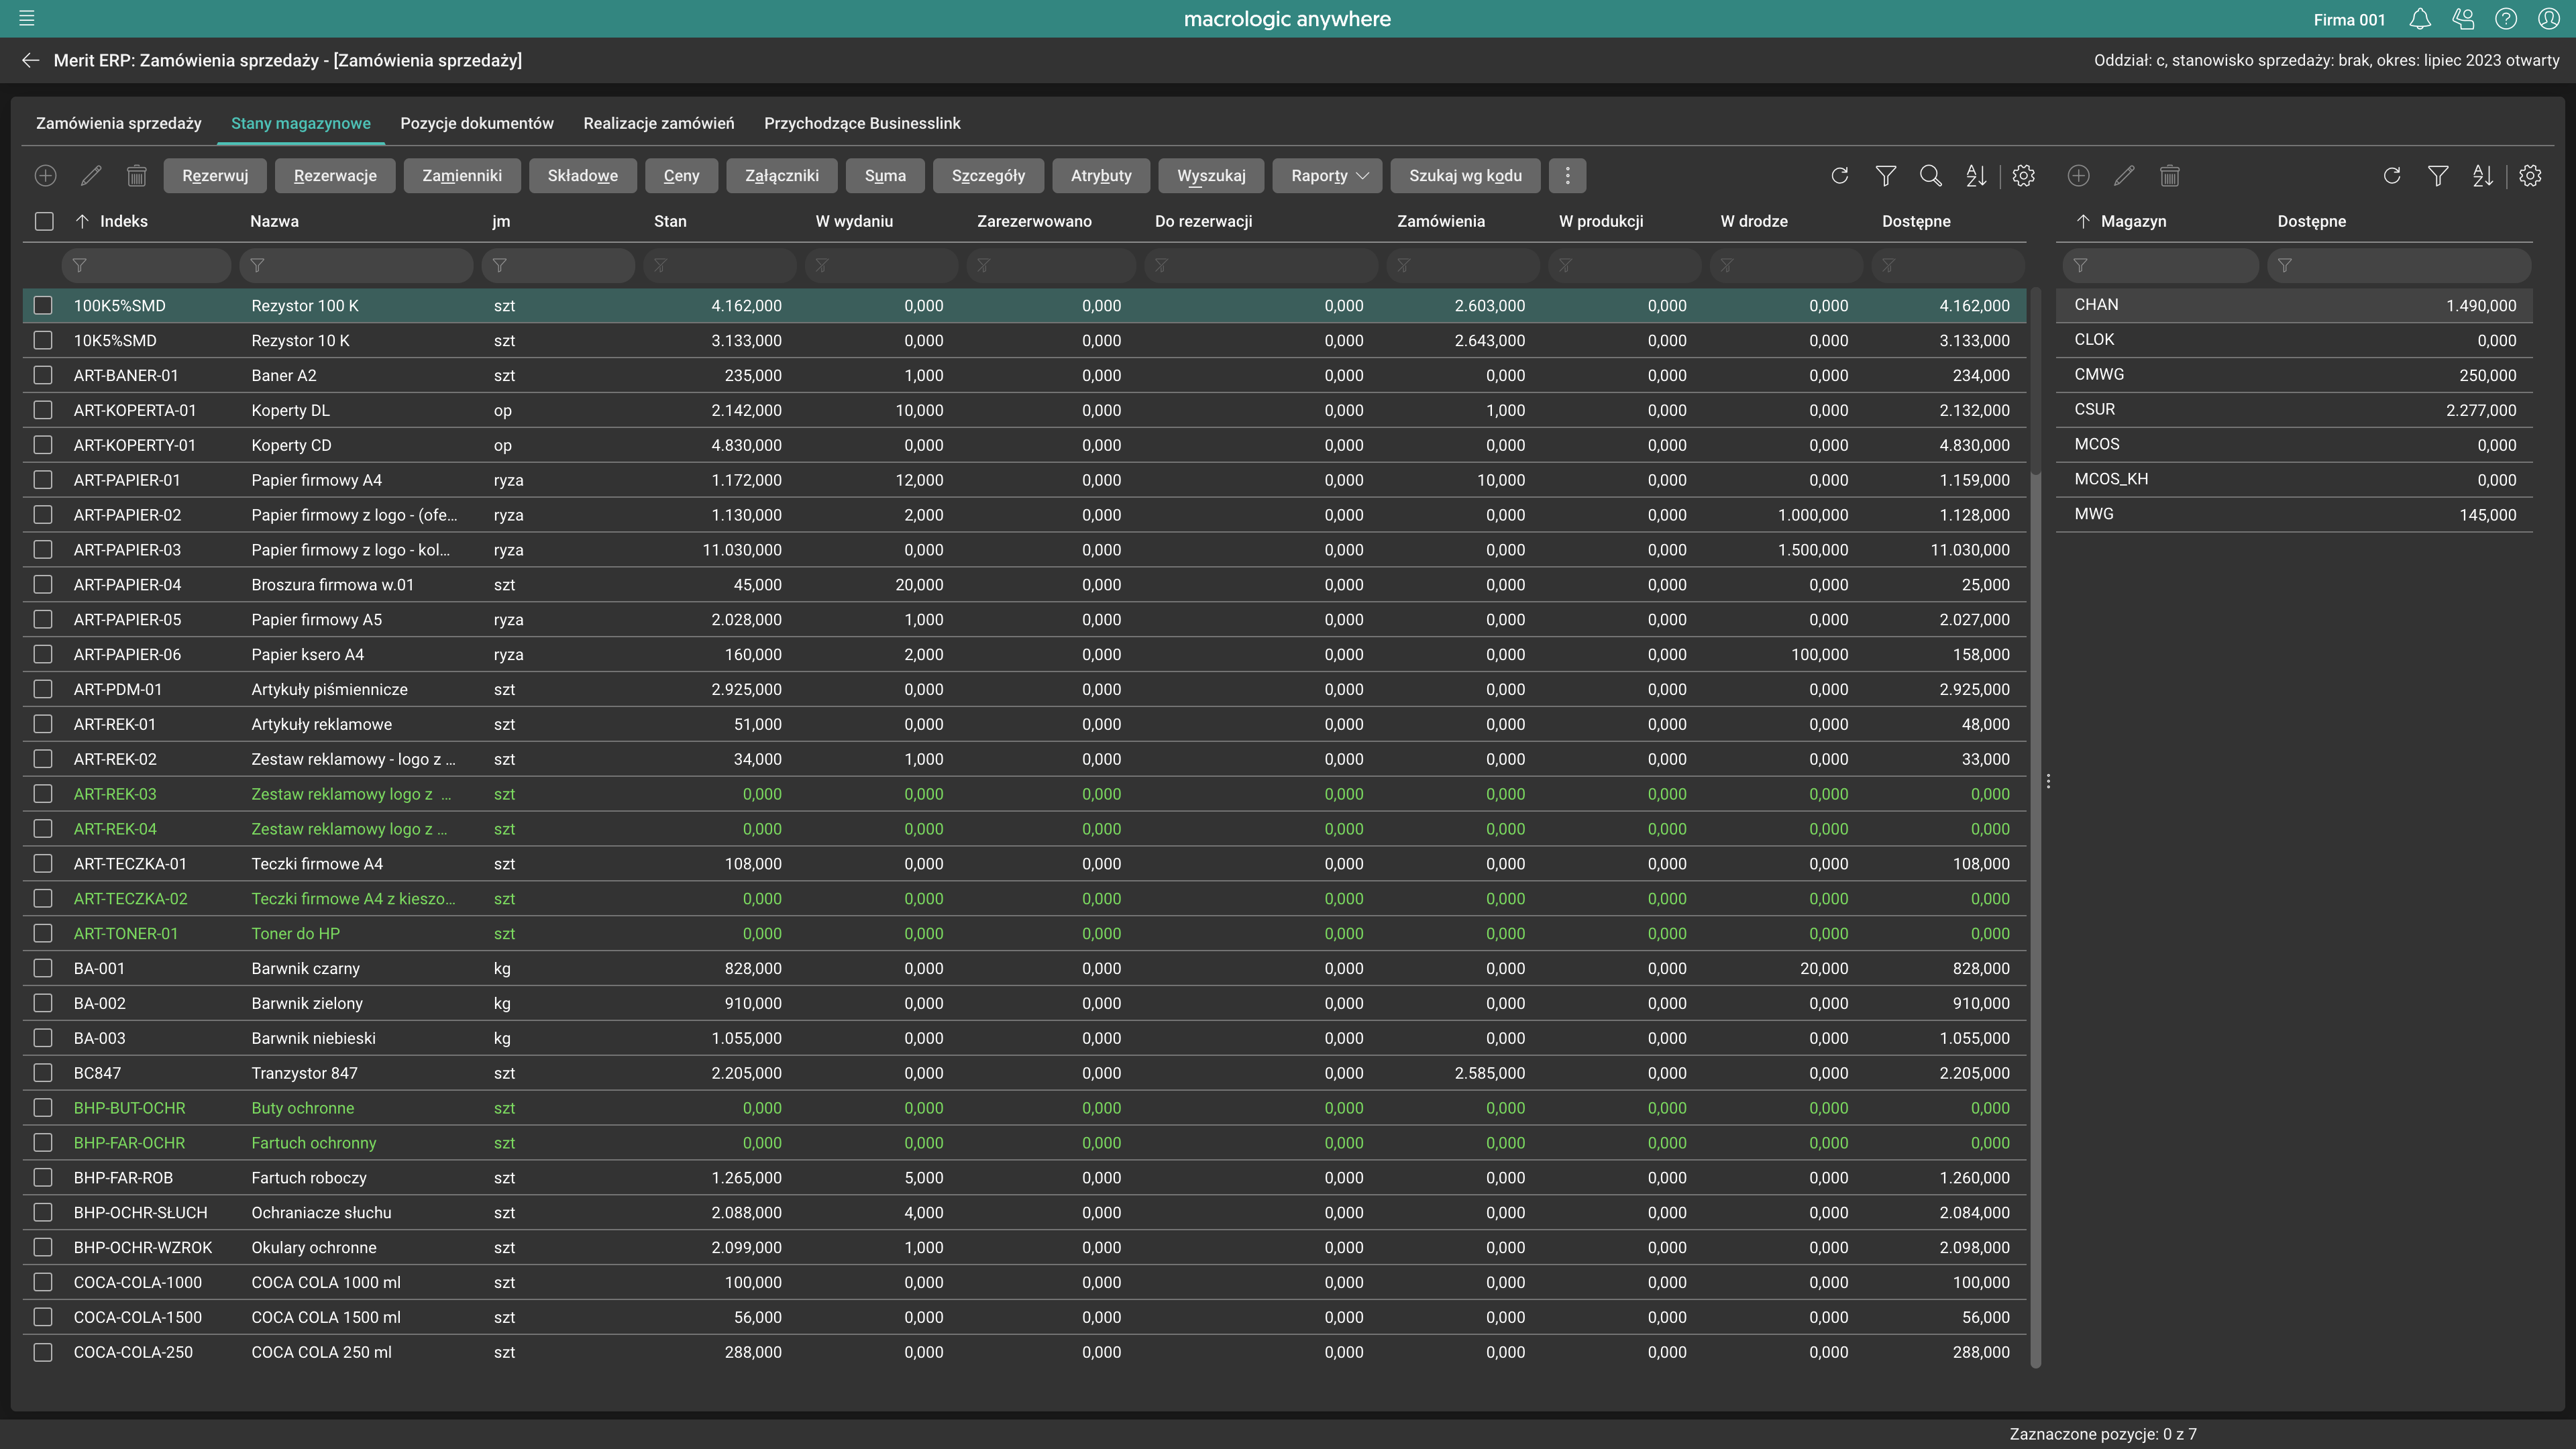Click the Nazwa column filter field

point(356,265)
